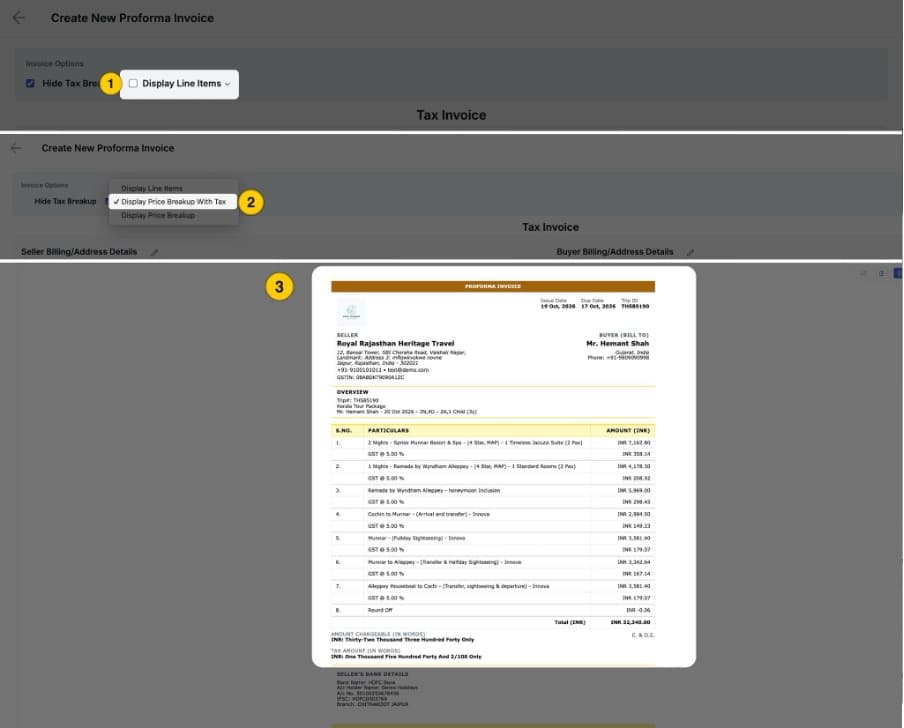Image resolution: width=904 pixels, height=728 pixels.
Task: Click row 7 Alleppey Houseboat to Cochin entry
Action: 458,586
